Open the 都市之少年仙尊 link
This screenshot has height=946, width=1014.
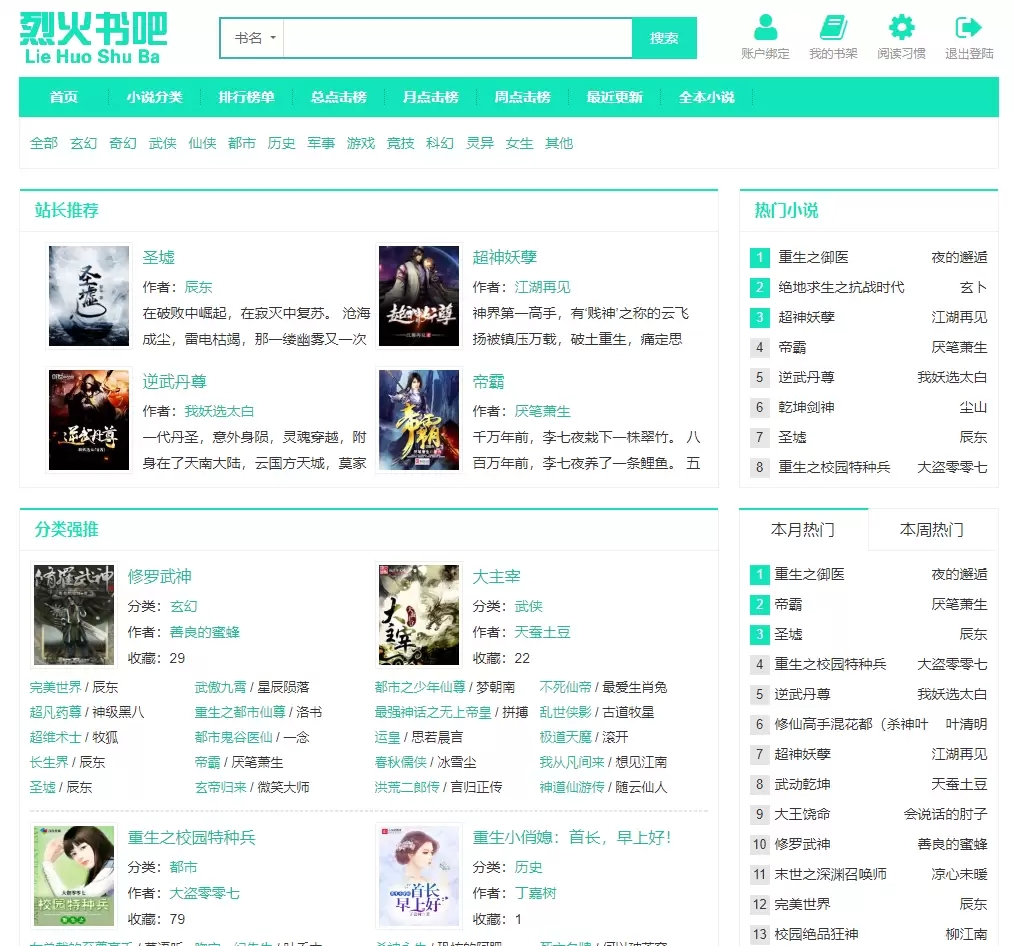point(420,687)
